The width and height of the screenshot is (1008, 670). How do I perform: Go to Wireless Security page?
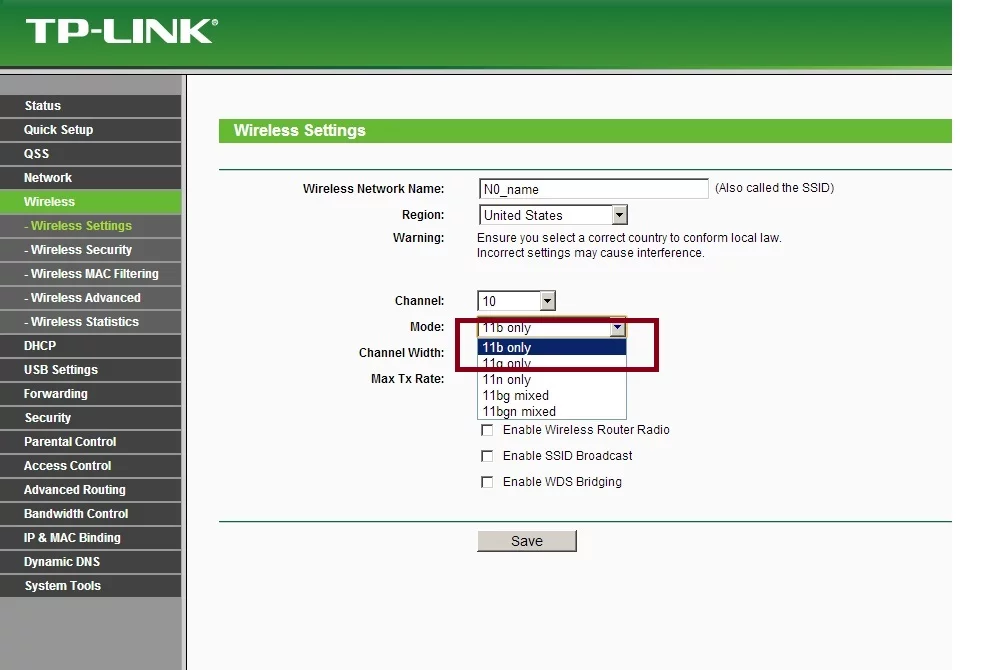91,249
